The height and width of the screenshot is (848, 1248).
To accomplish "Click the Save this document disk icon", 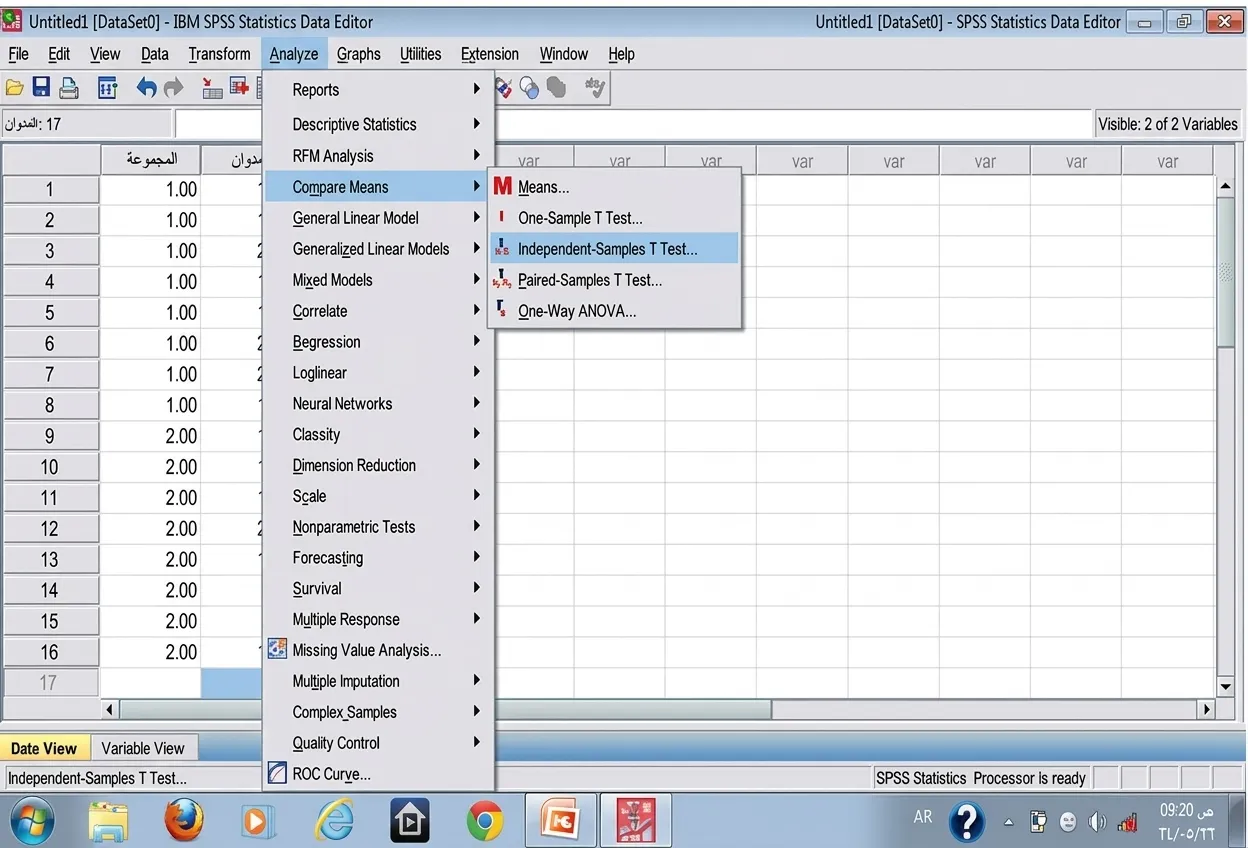I will (41, 88).
